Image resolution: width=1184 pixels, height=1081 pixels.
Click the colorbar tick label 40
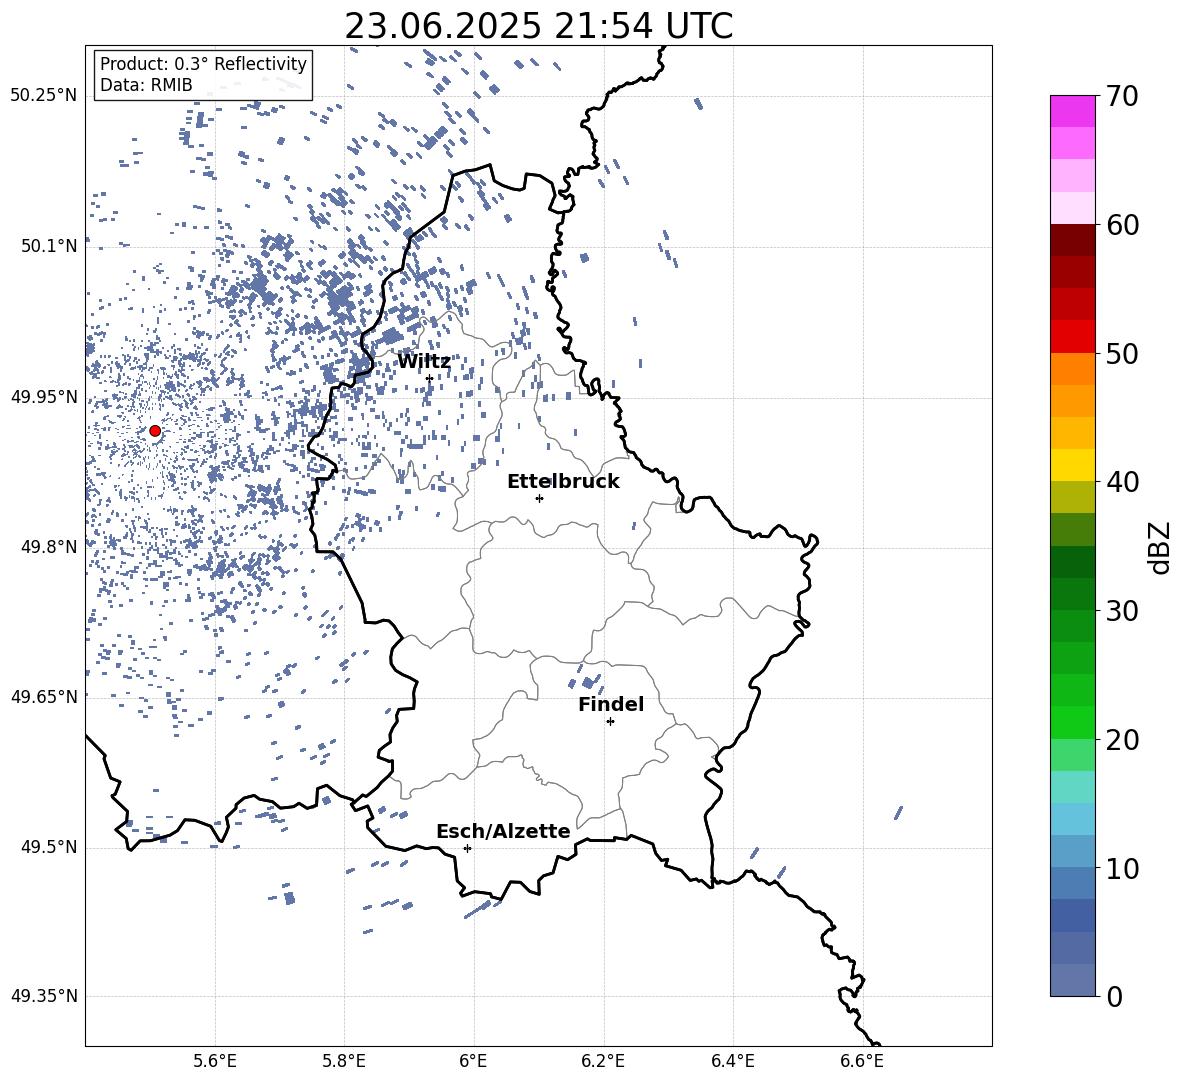(1122, 482)
